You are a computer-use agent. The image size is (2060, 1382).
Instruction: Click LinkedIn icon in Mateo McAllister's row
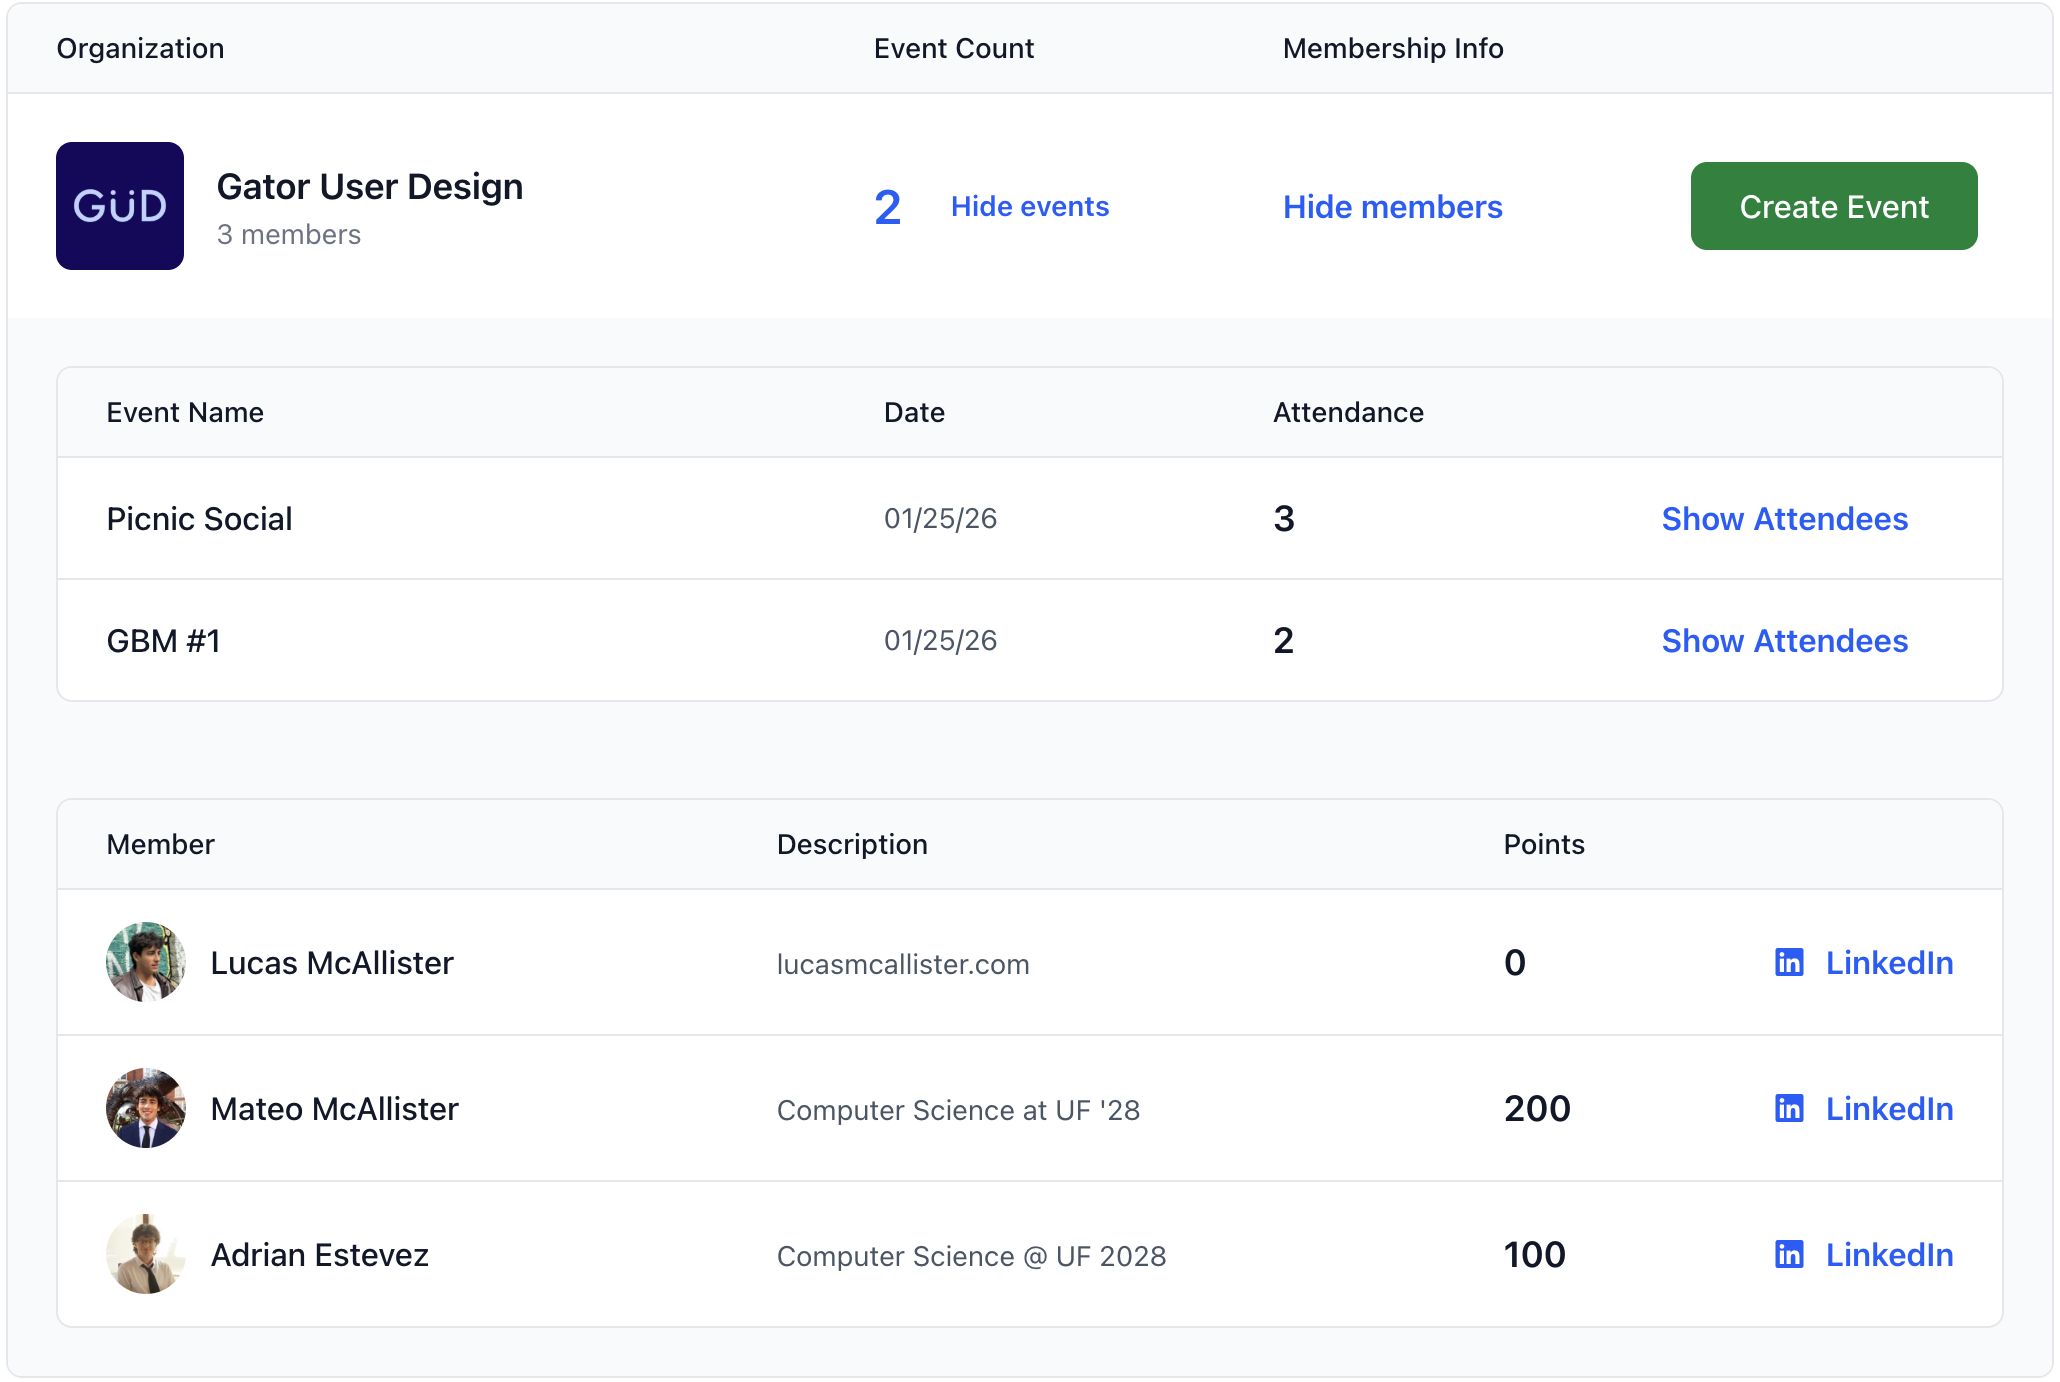click(1789, 1108)
